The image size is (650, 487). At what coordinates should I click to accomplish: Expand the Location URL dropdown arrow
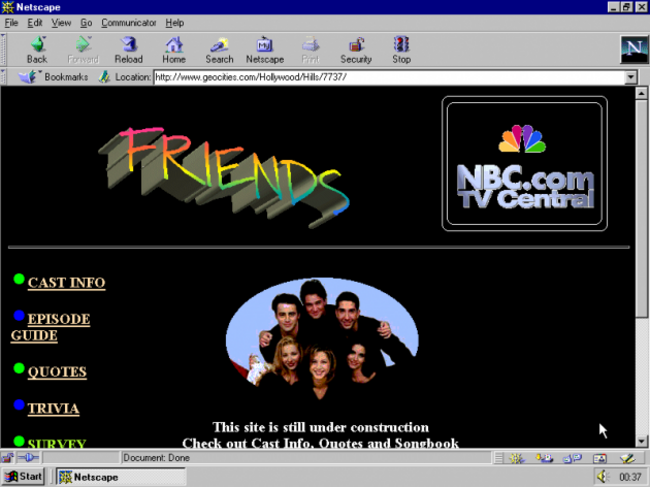pyautogui.click(x=631, y=77)
